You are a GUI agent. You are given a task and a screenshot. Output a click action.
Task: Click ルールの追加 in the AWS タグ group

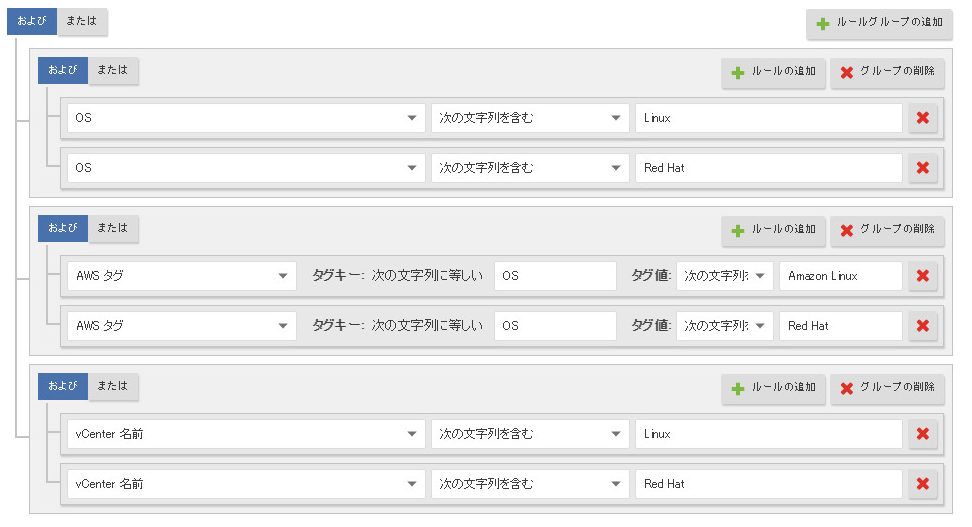tap(774, 230)
